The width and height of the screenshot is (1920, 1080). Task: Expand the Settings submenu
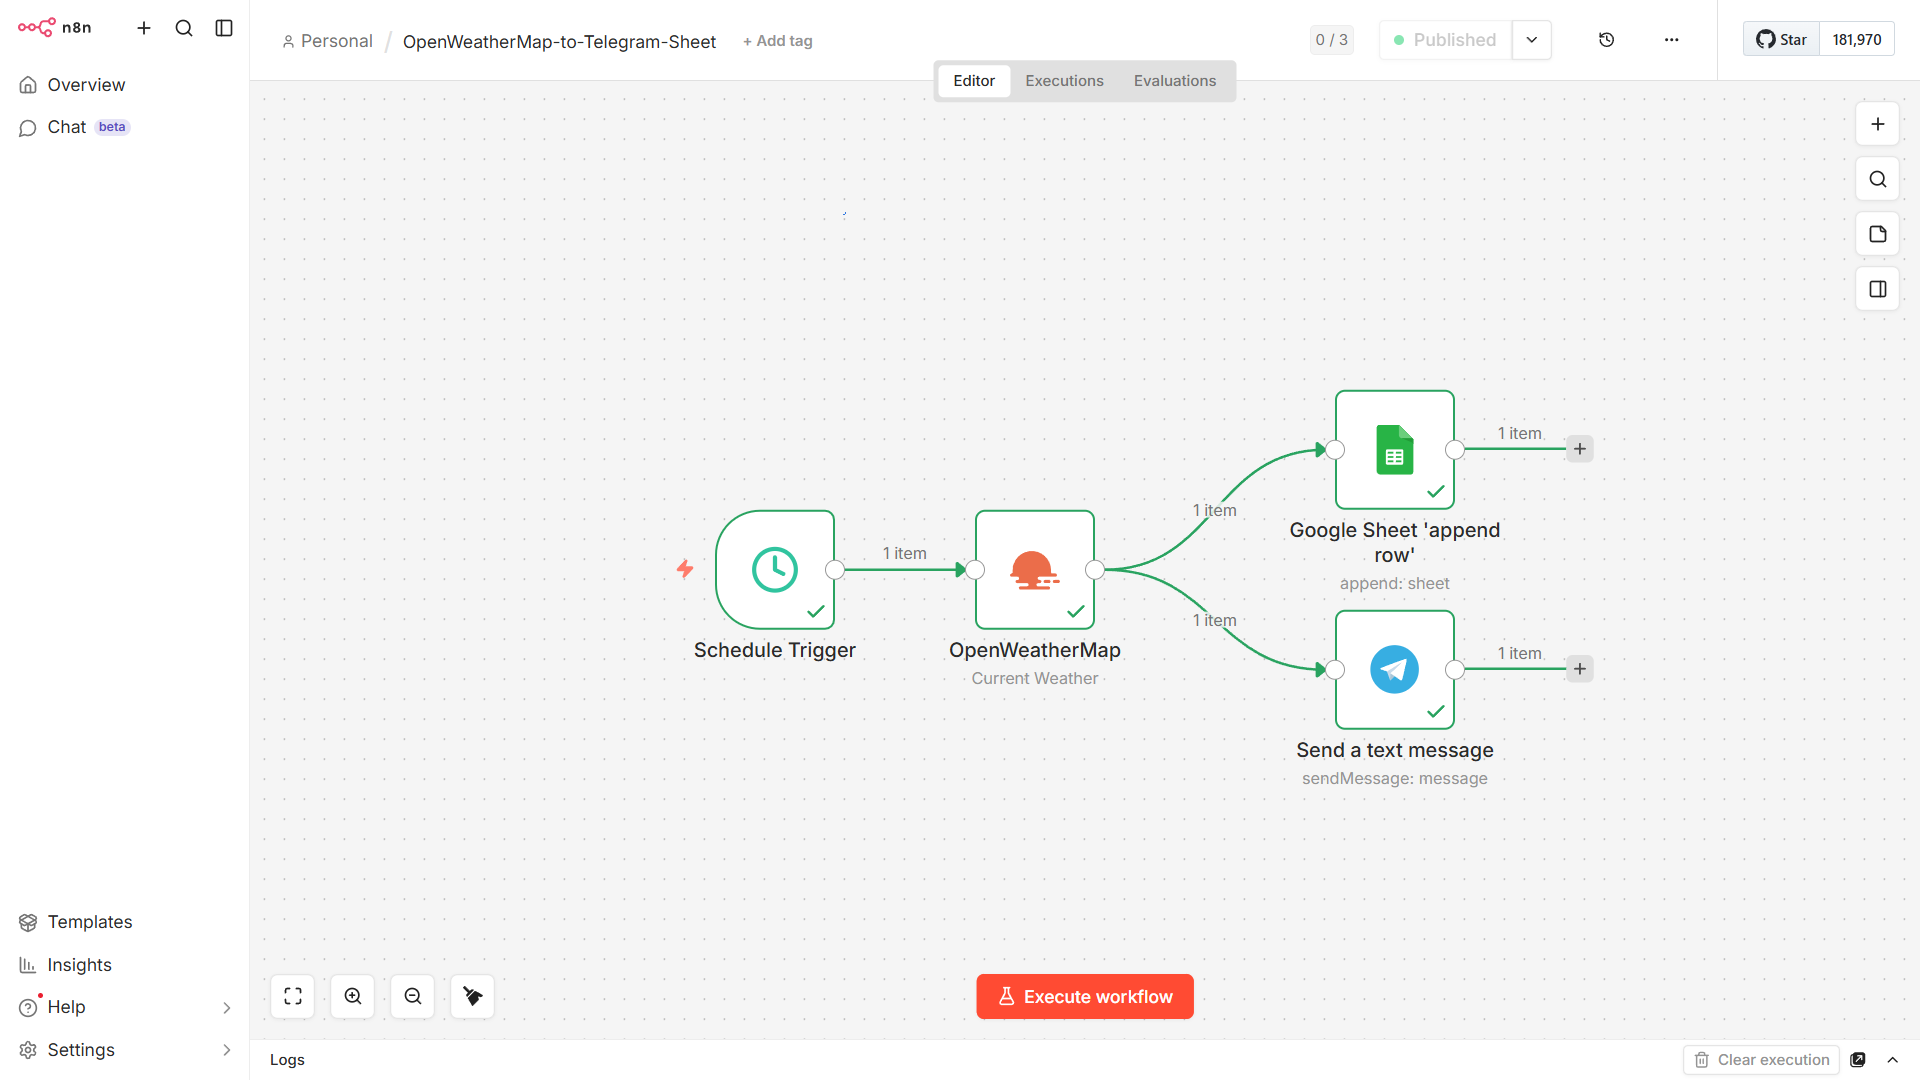[x=226, y=1050]
